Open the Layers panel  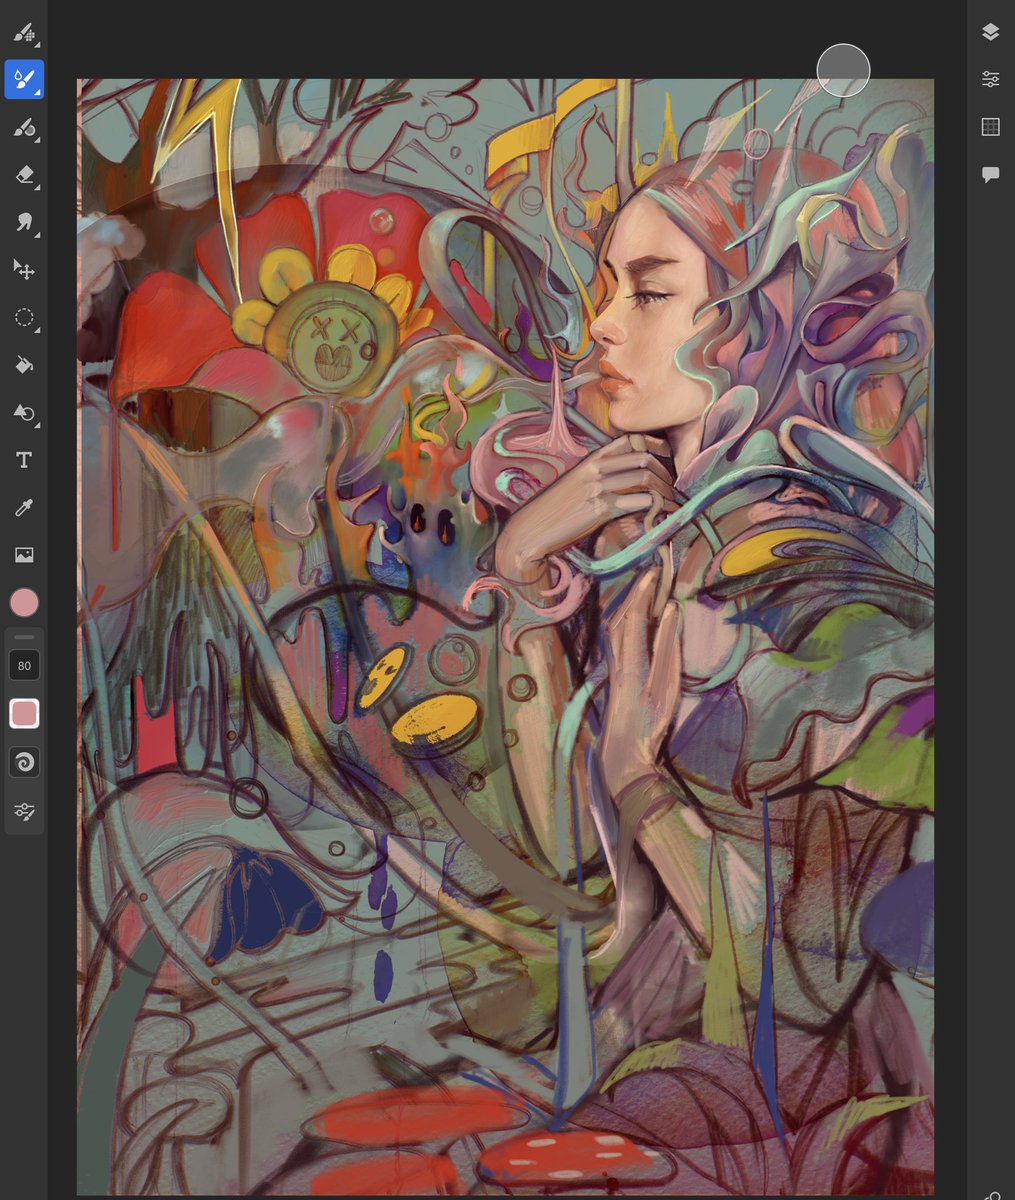point(990,32)
